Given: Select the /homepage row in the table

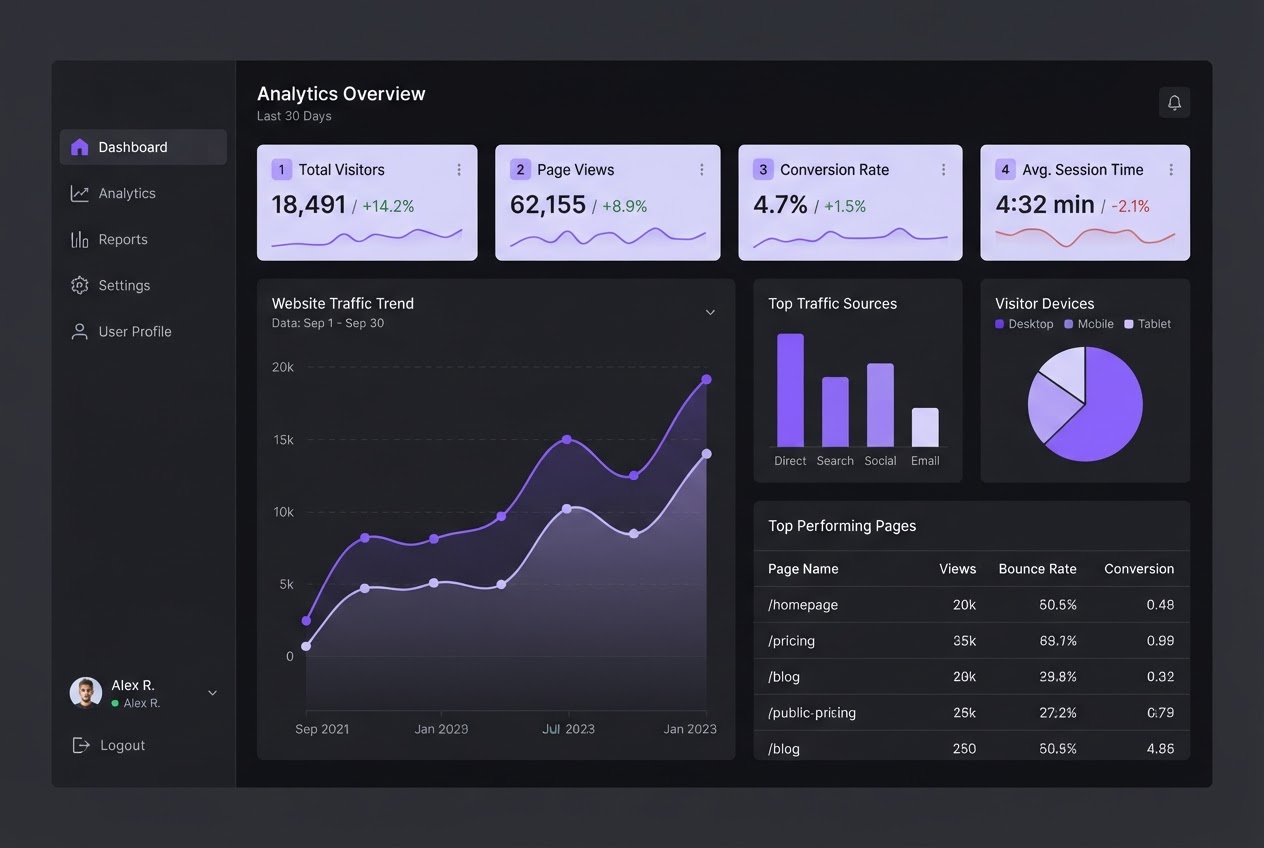Looking at the screenshot, I should [971, 605].
